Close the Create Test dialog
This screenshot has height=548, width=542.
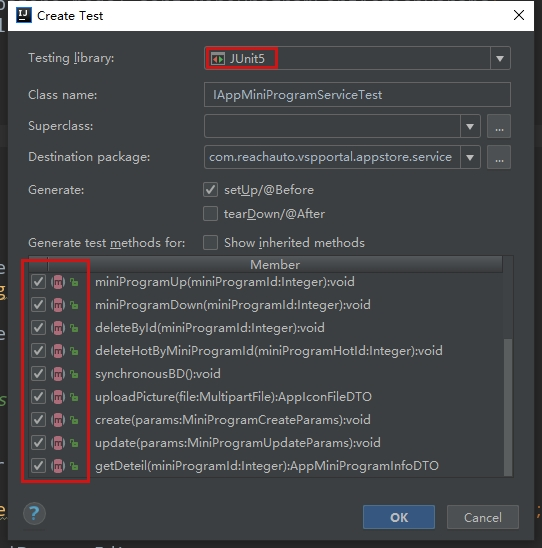[519, 15]
